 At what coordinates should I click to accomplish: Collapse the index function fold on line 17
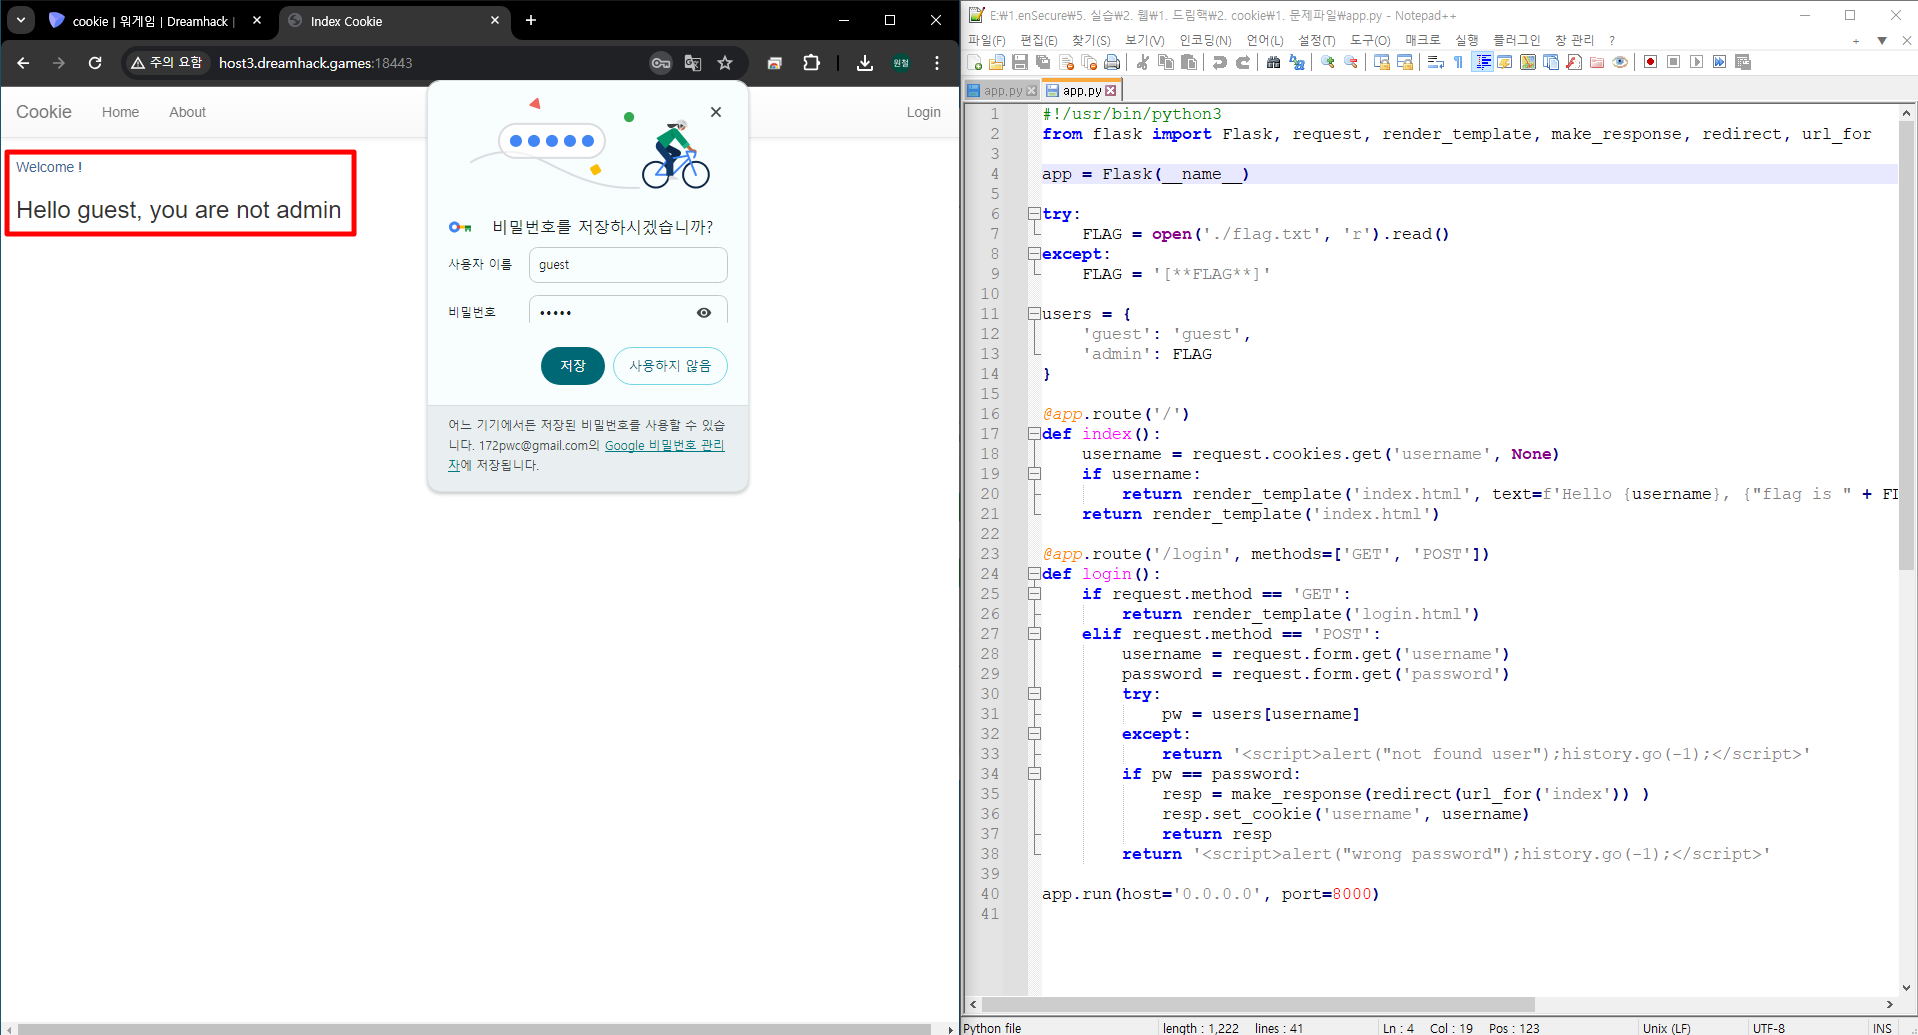(x=1034, y=434)
